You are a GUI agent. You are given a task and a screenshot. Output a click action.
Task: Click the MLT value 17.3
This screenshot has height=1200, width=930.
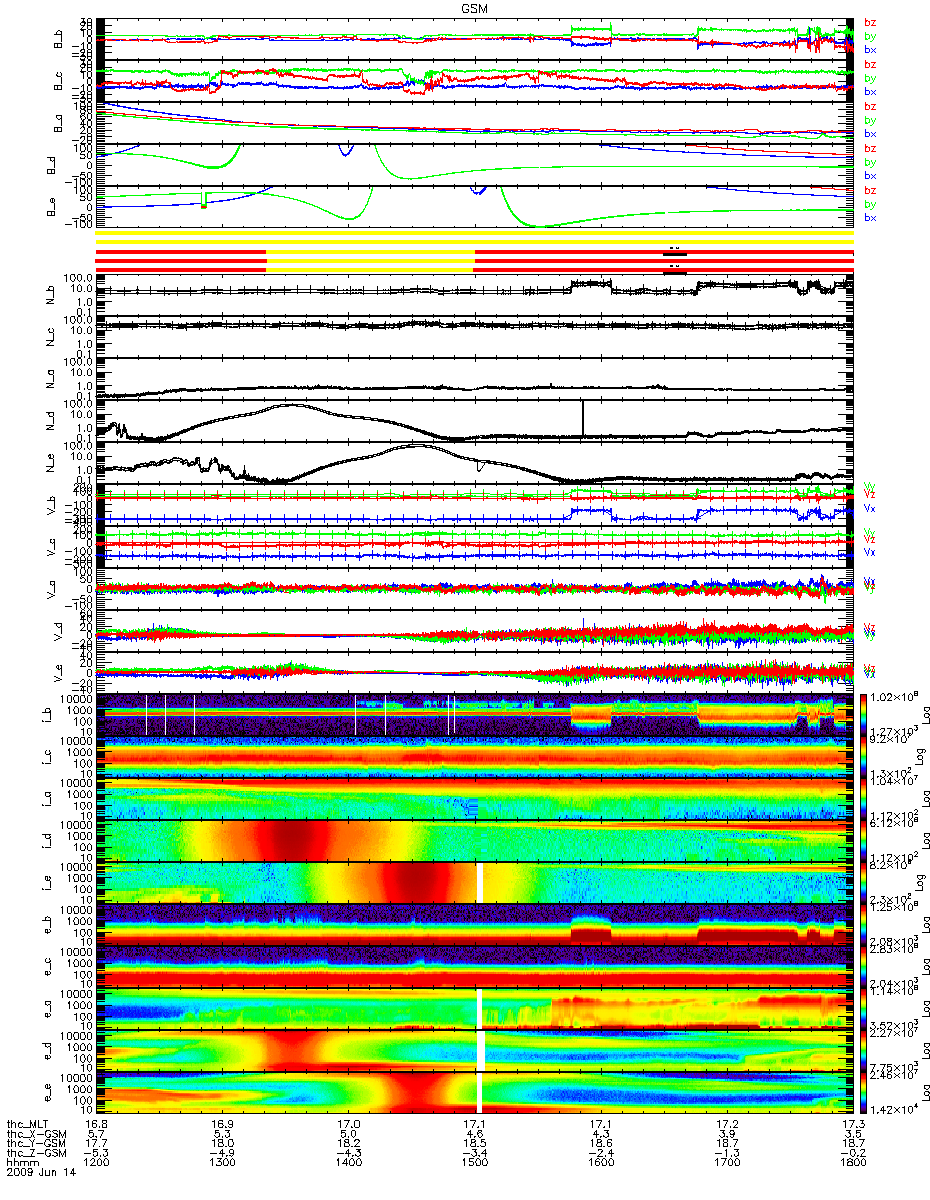pos(852,1125)
